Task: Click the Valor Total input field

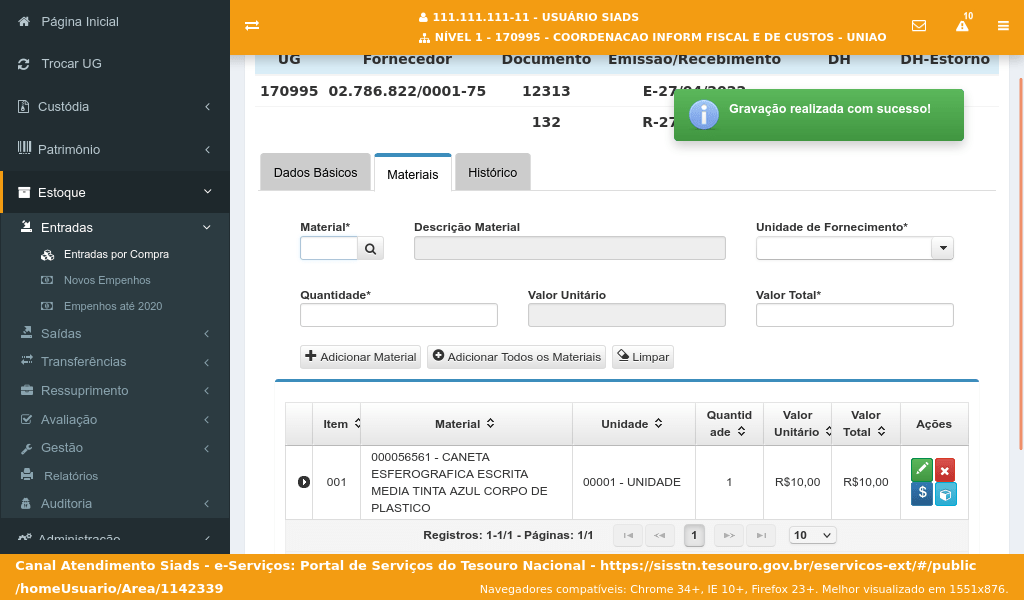Action: (x=855, y=315)
